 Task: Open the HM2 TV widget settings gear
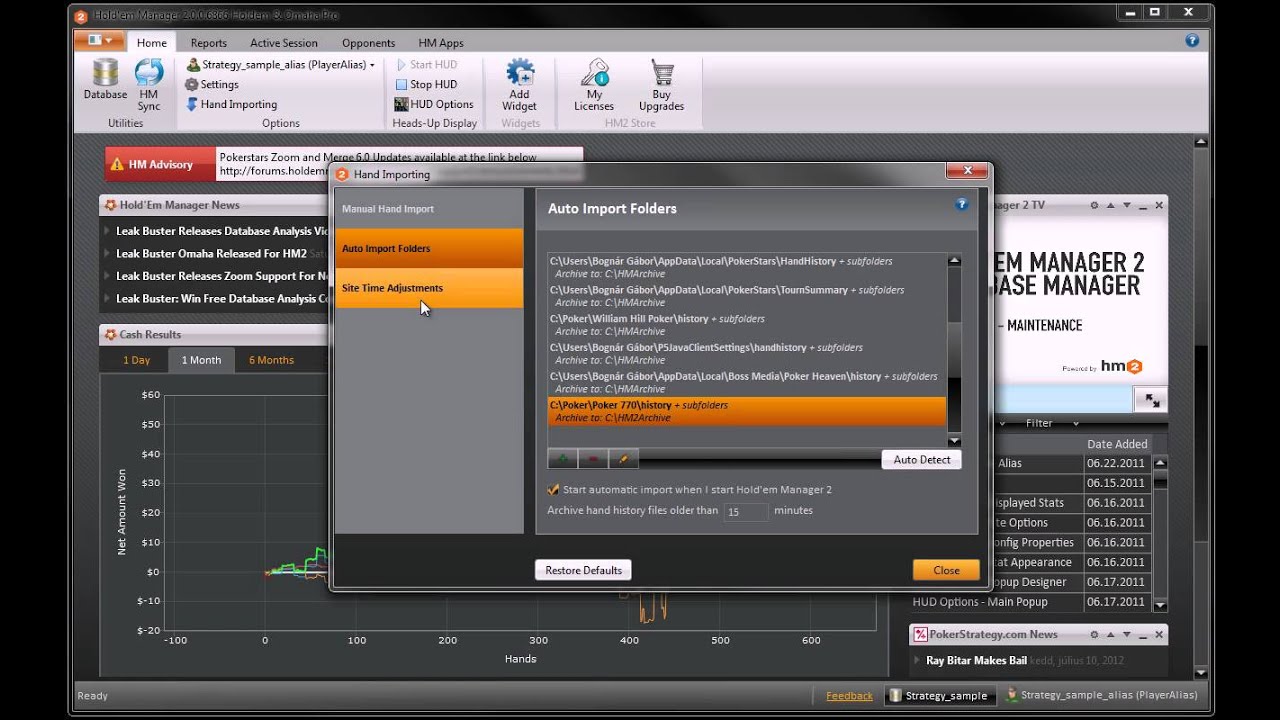[x=1095, y=205]
